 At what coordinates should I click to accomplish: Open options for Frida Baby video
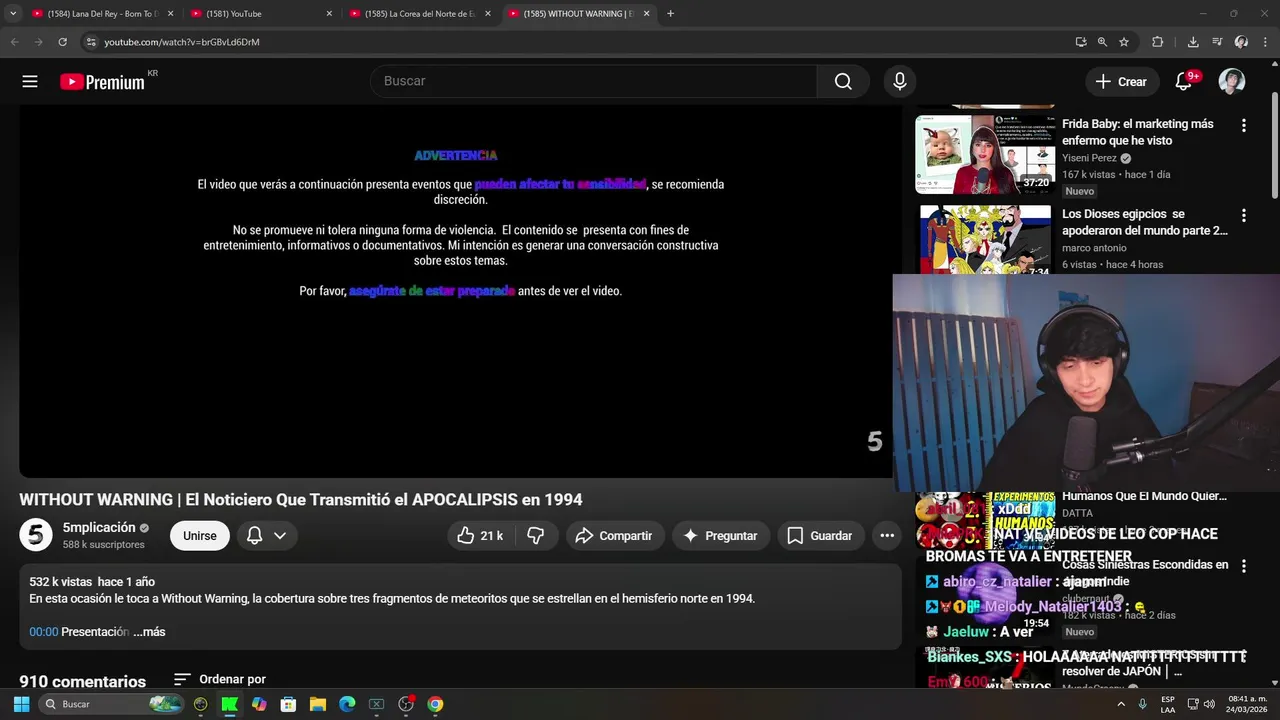(x=1244, y=126)
